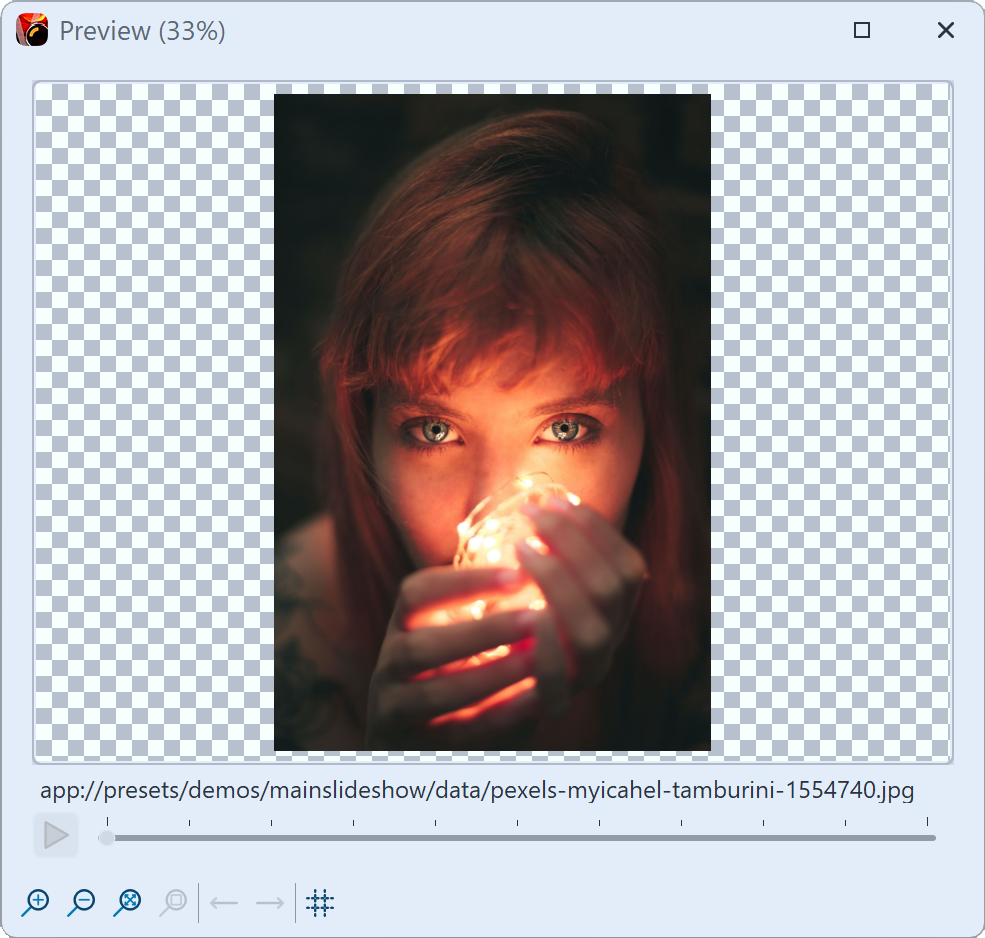This screenshot has height=938, width=985.
Task: Click the pexels-myicahel-tamburini file path text
Action: tap(477, 790)
